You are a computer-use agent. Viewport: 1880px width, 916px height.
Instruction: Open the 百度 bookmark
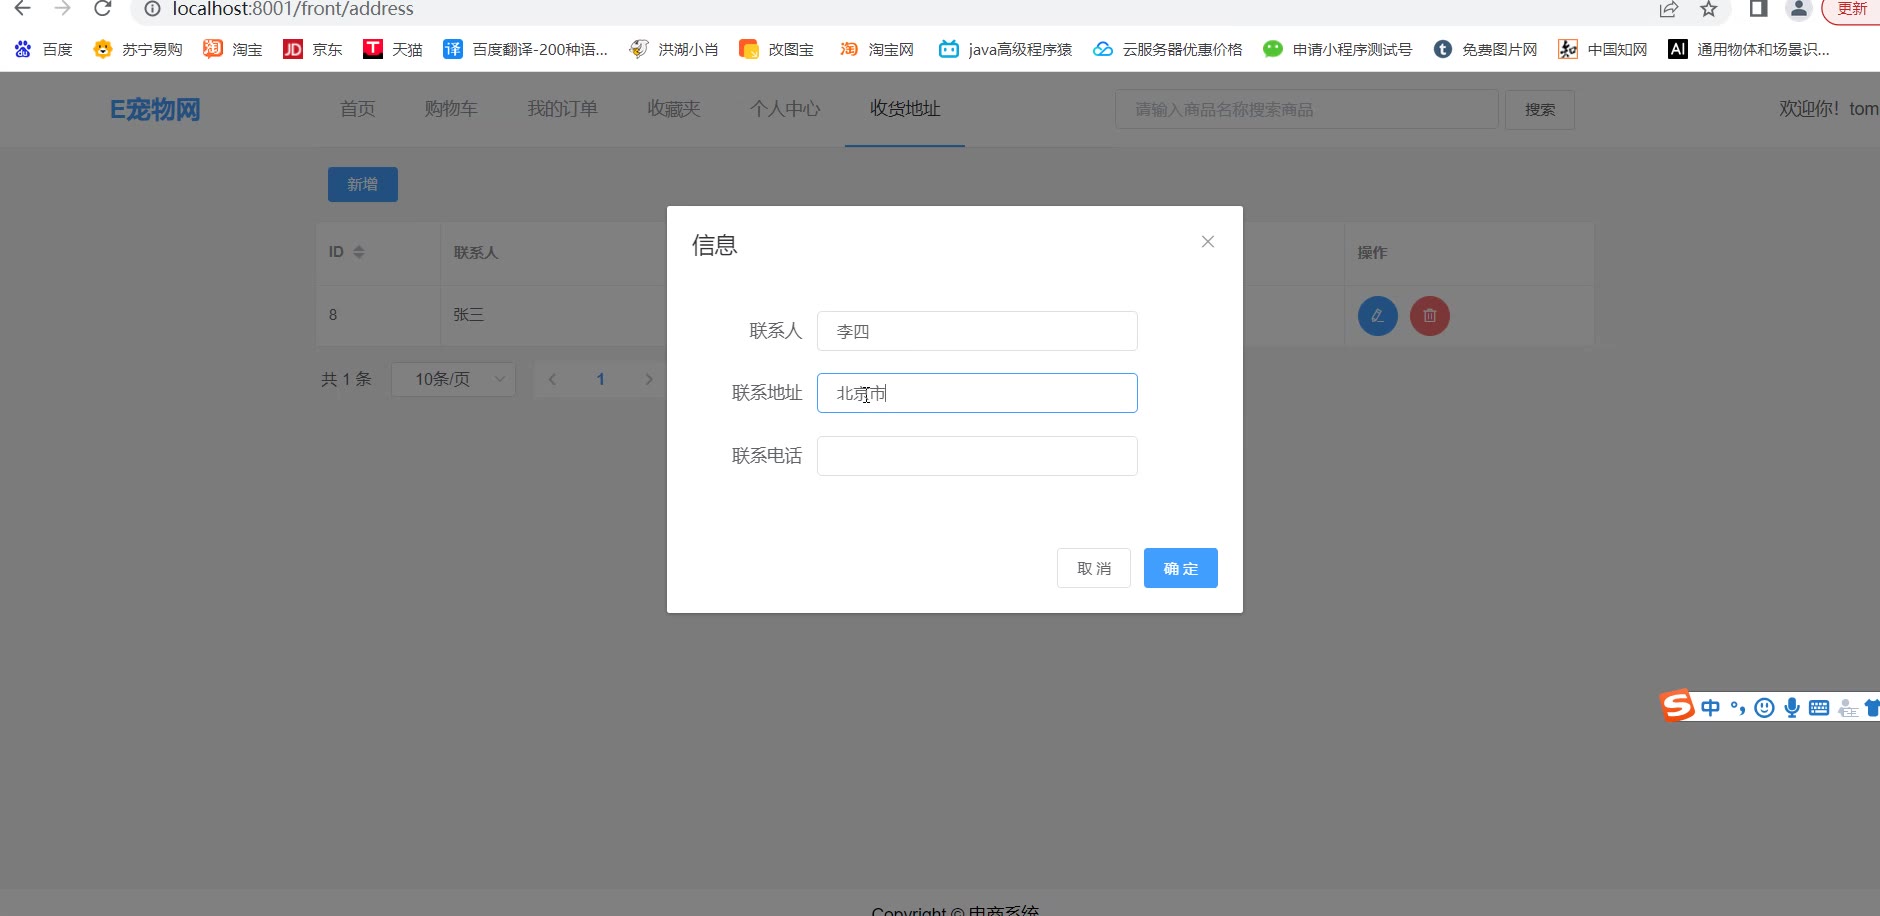(x=43, y=49)
